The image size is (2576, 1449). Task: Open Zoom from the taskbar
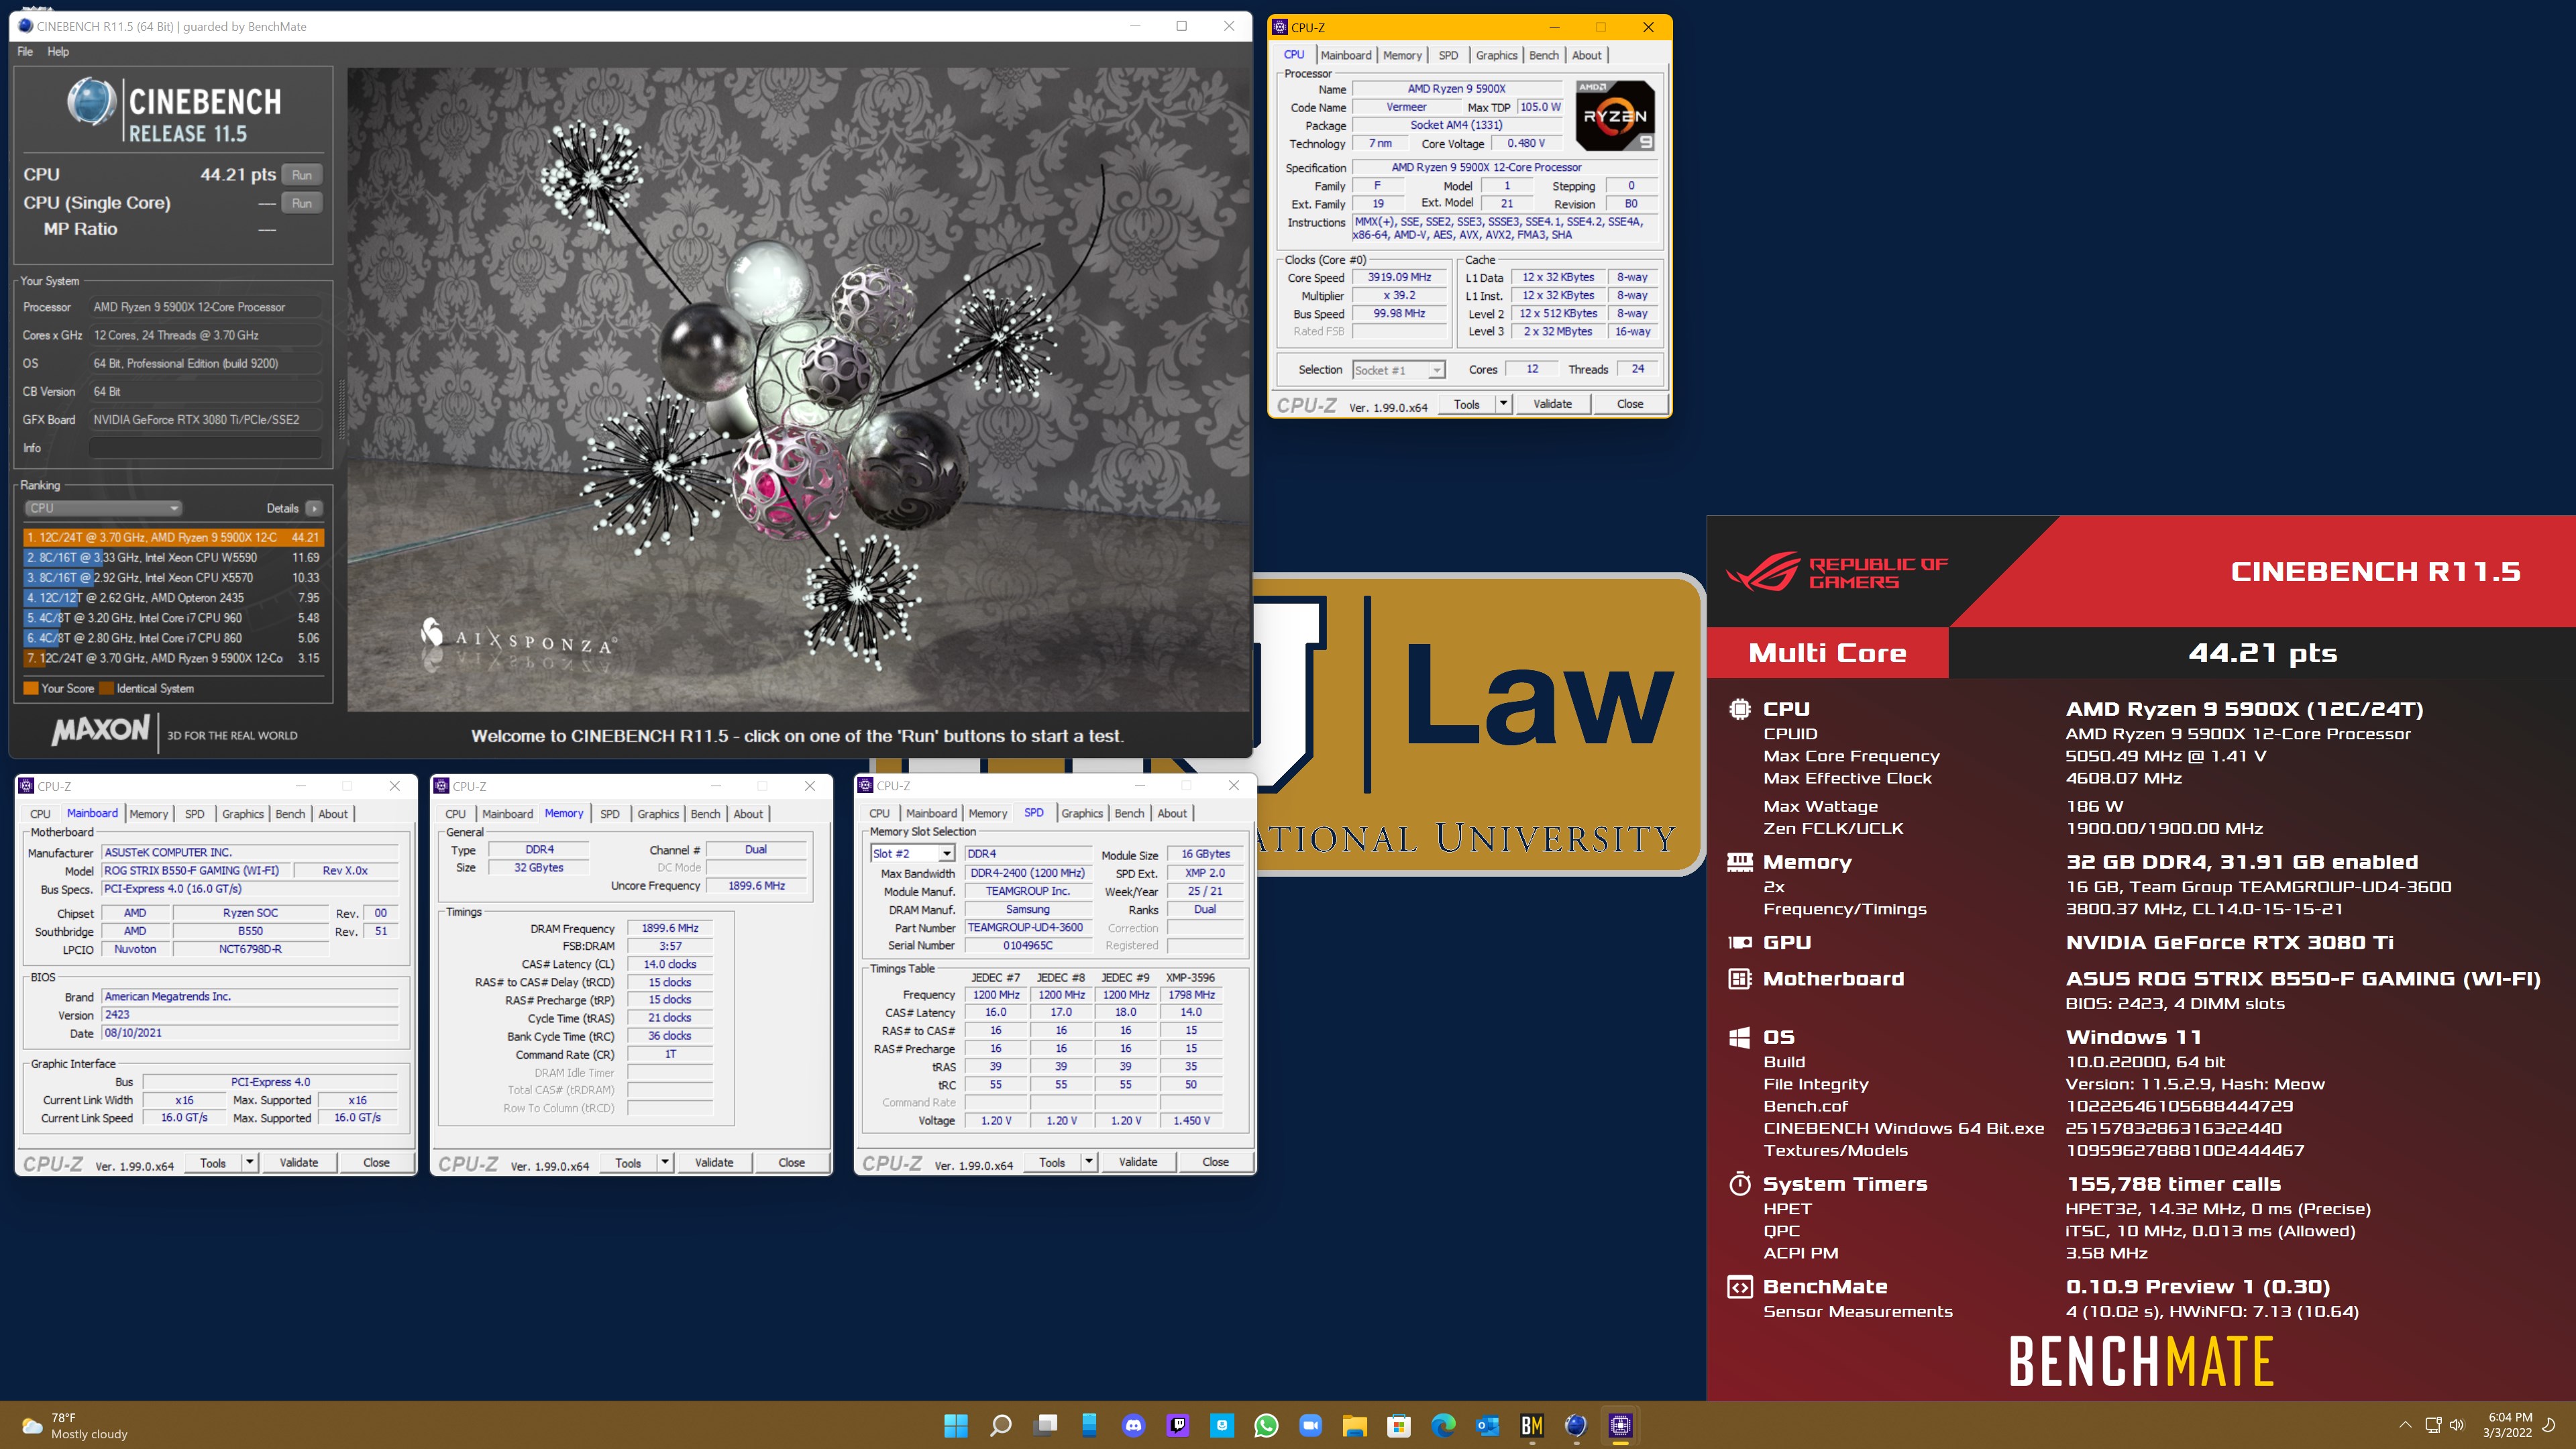tap(1310, 1425)
